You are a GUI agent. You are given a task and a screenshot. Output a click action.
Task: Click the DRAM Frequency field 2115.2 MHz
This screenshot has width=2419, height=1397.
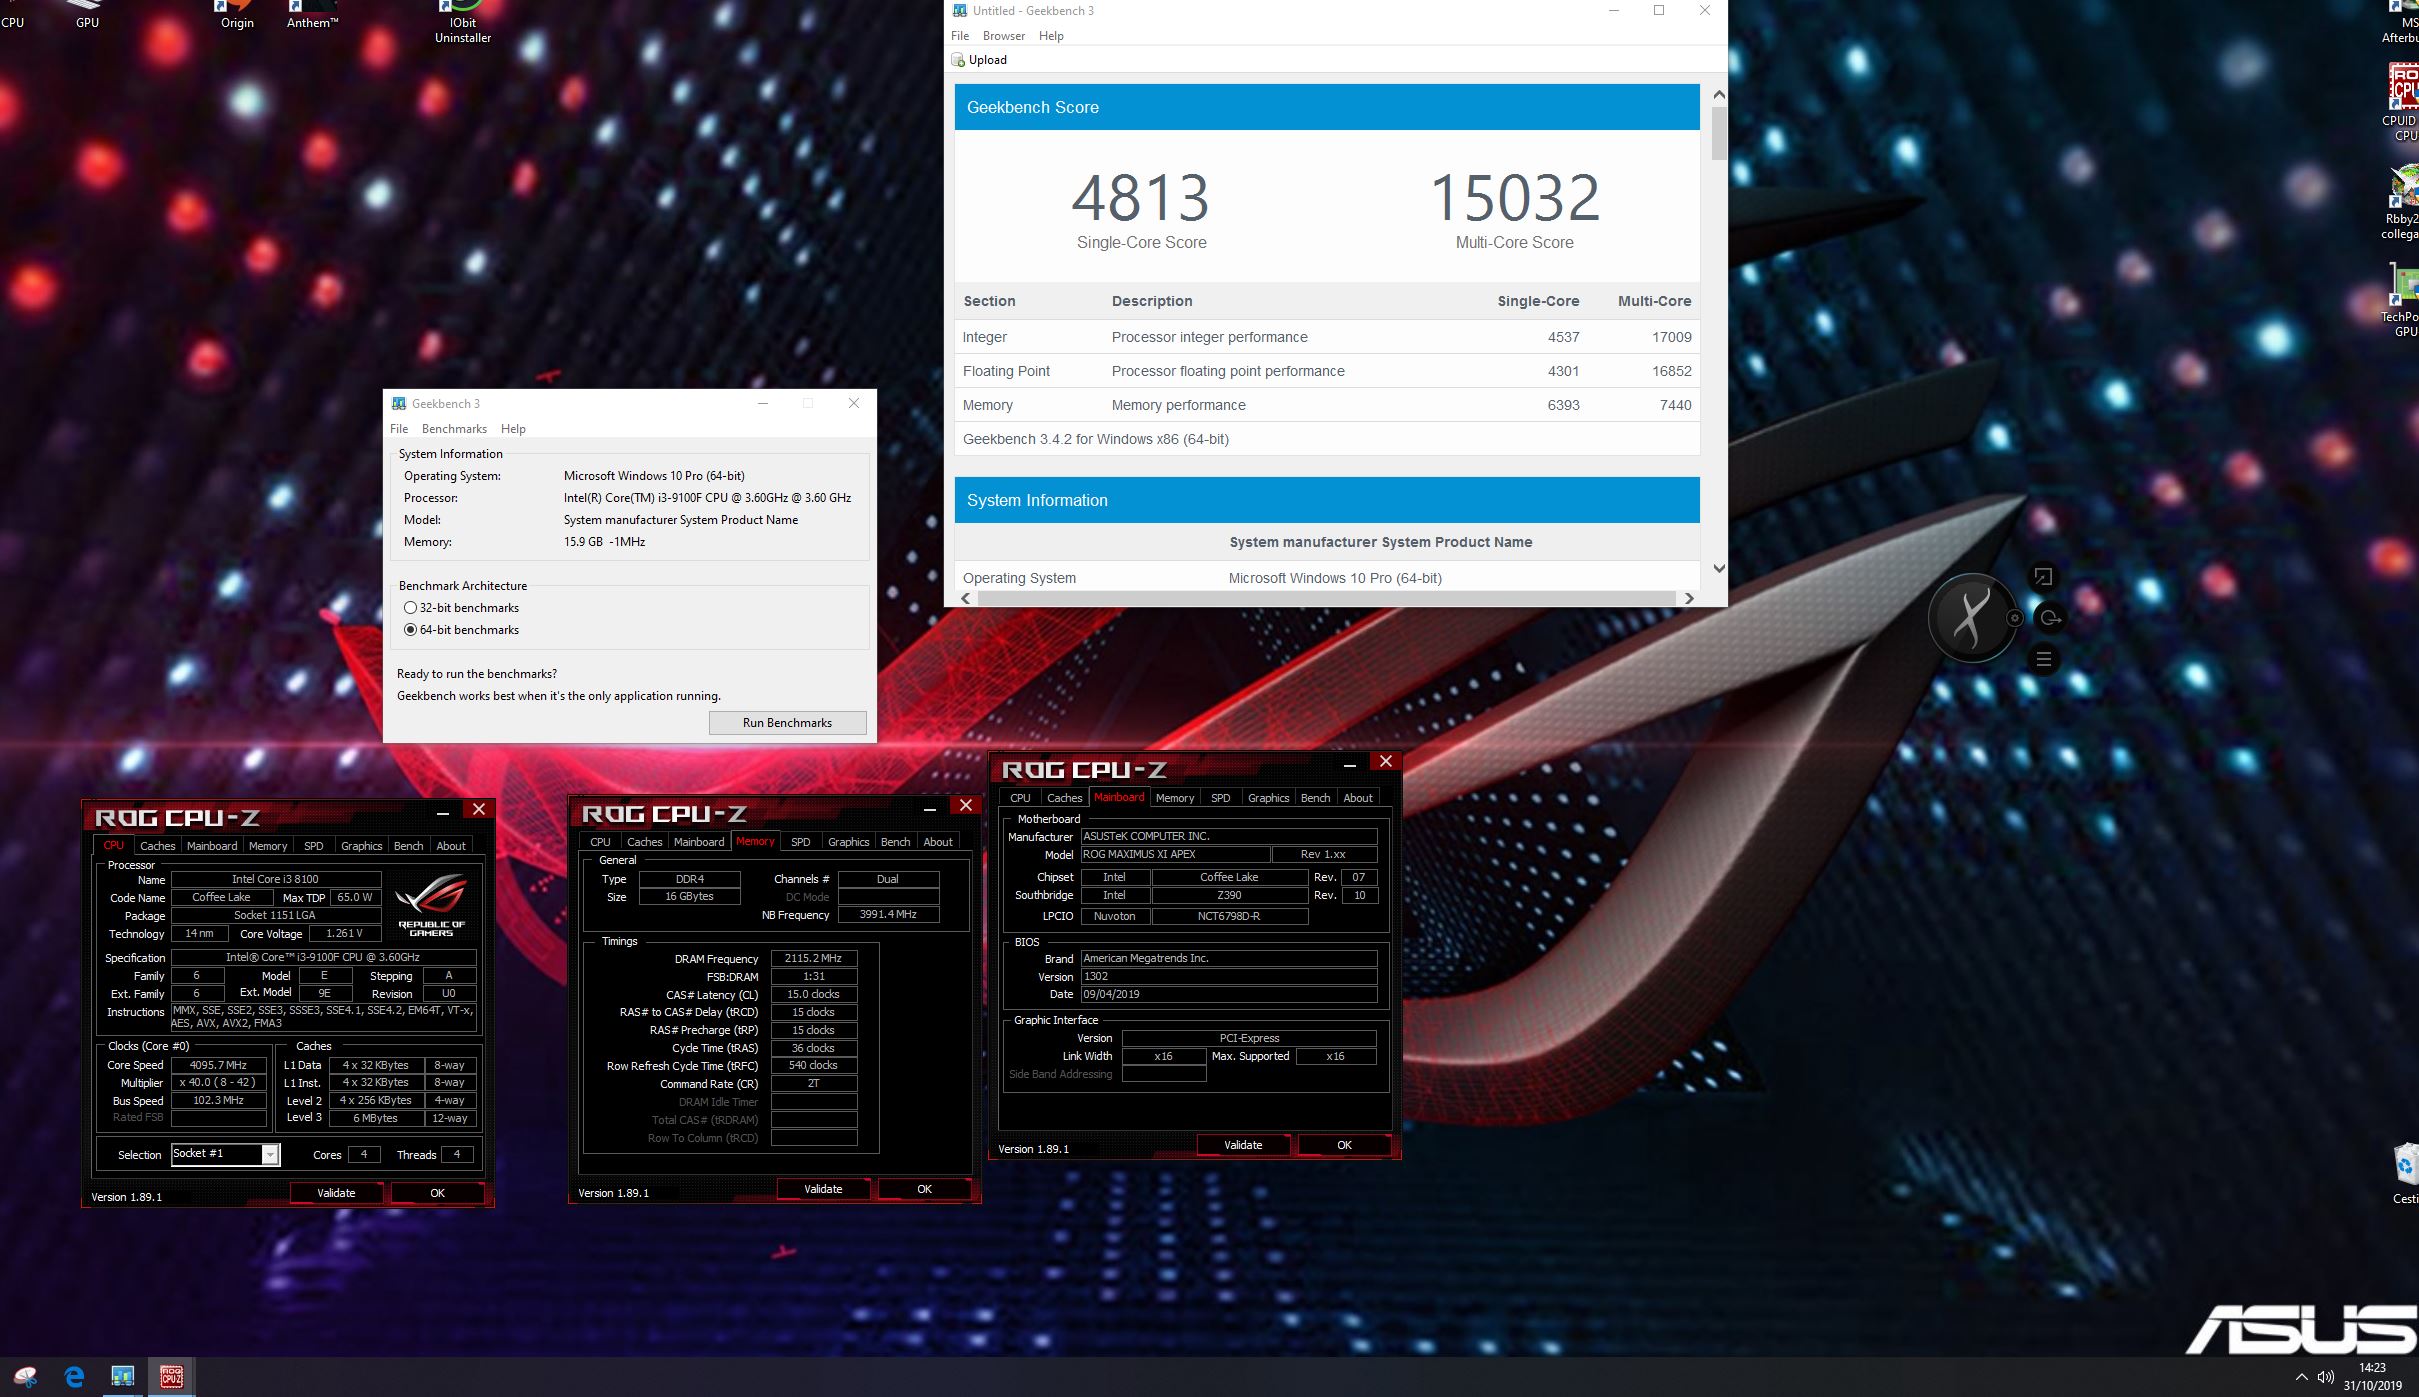pos(813,958)
